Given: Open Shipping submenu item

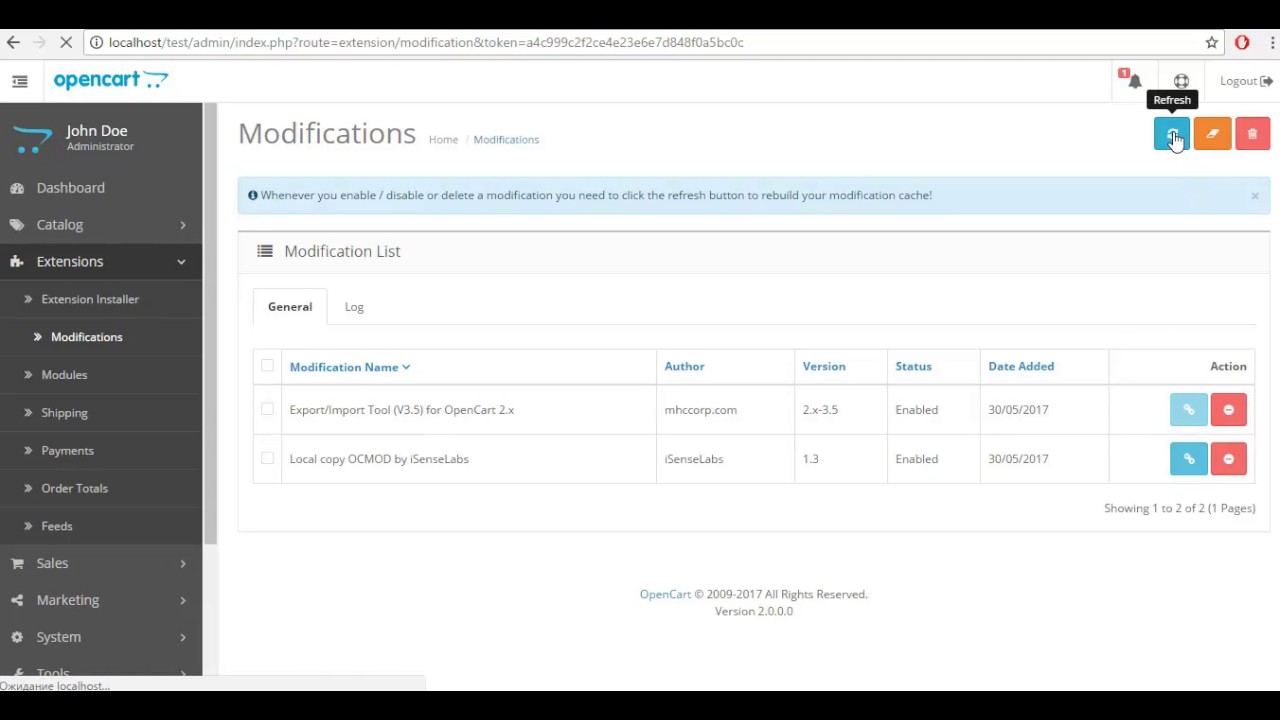Looking at the screenshot, I should coord(101,413).
